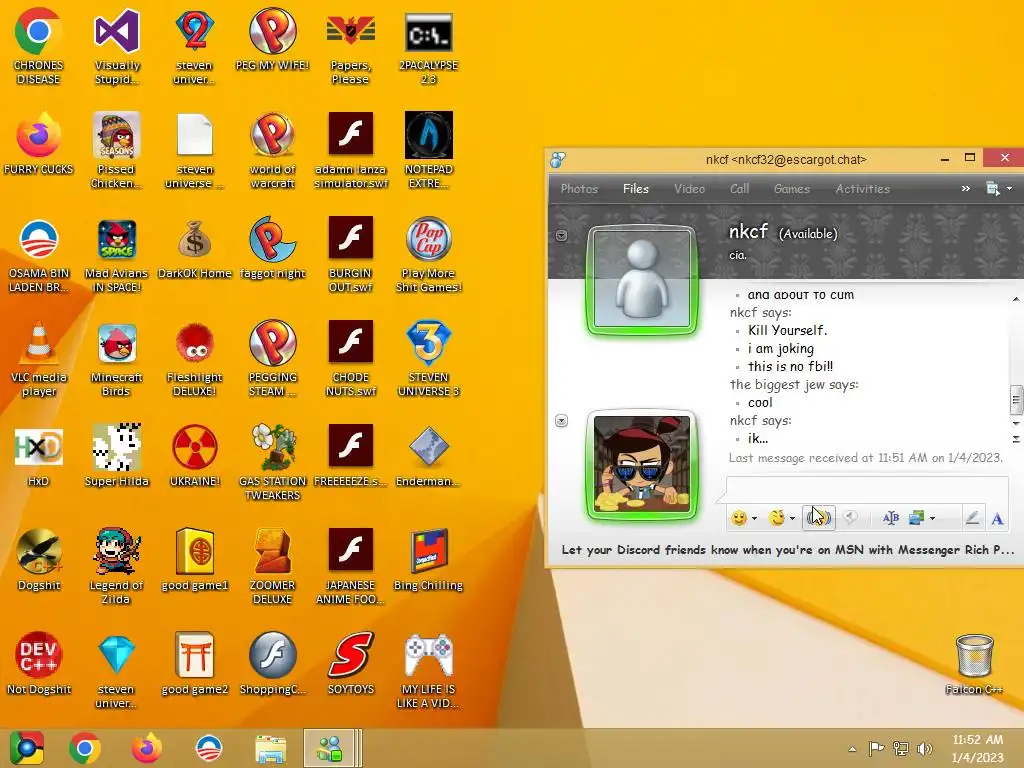Select the VLC media player icon

(x=39, y=359)
